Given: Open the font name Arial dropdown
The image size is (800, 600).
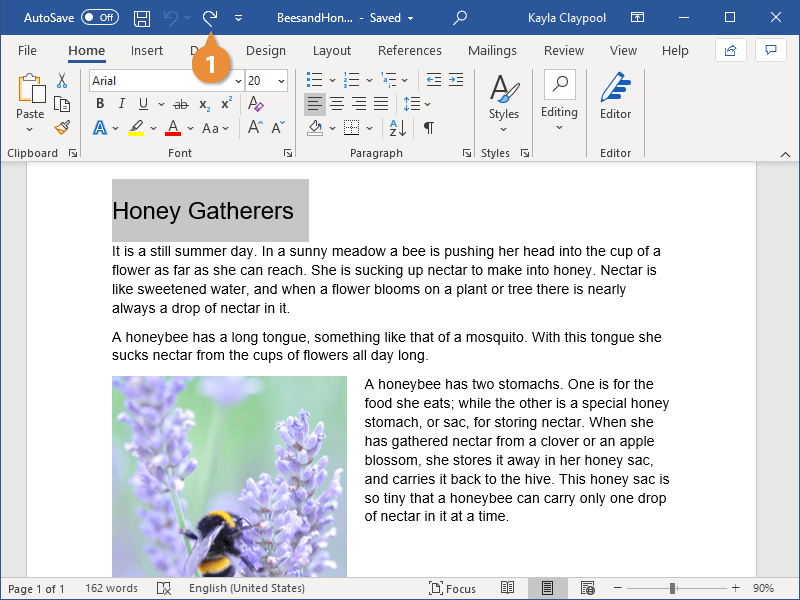Looking at the screenshot, I should [x=237, y=81].
